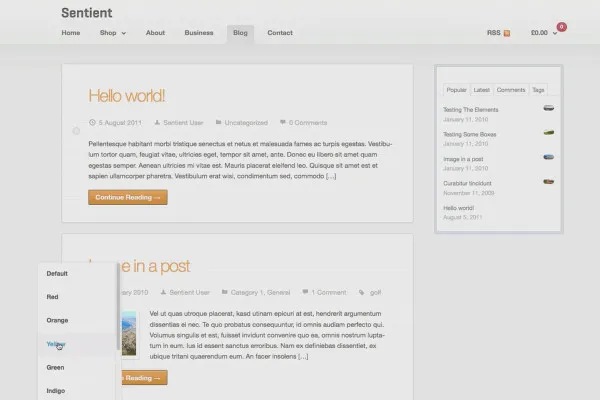Open the Curabitur tincidunt thumbnail
This screenshot has width=600, height=400.
(x=548, y=182)
